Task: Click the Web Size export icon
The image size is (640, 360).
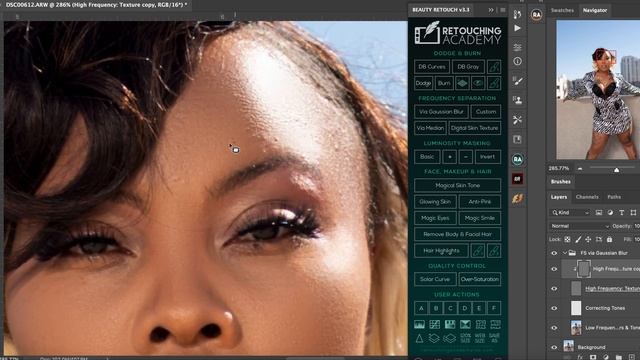Action: [480, 338]
